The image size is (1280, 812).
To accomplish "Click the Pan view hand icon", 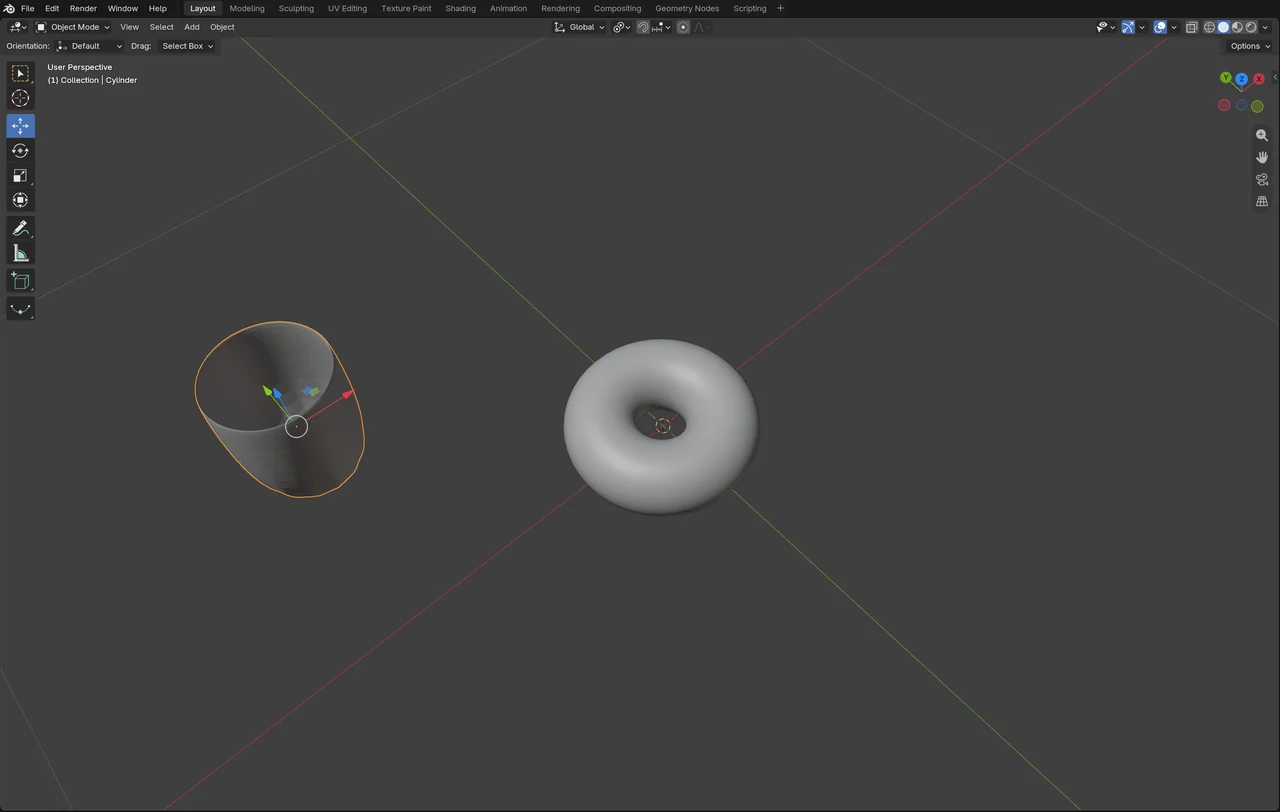I will coord(1262,157).
